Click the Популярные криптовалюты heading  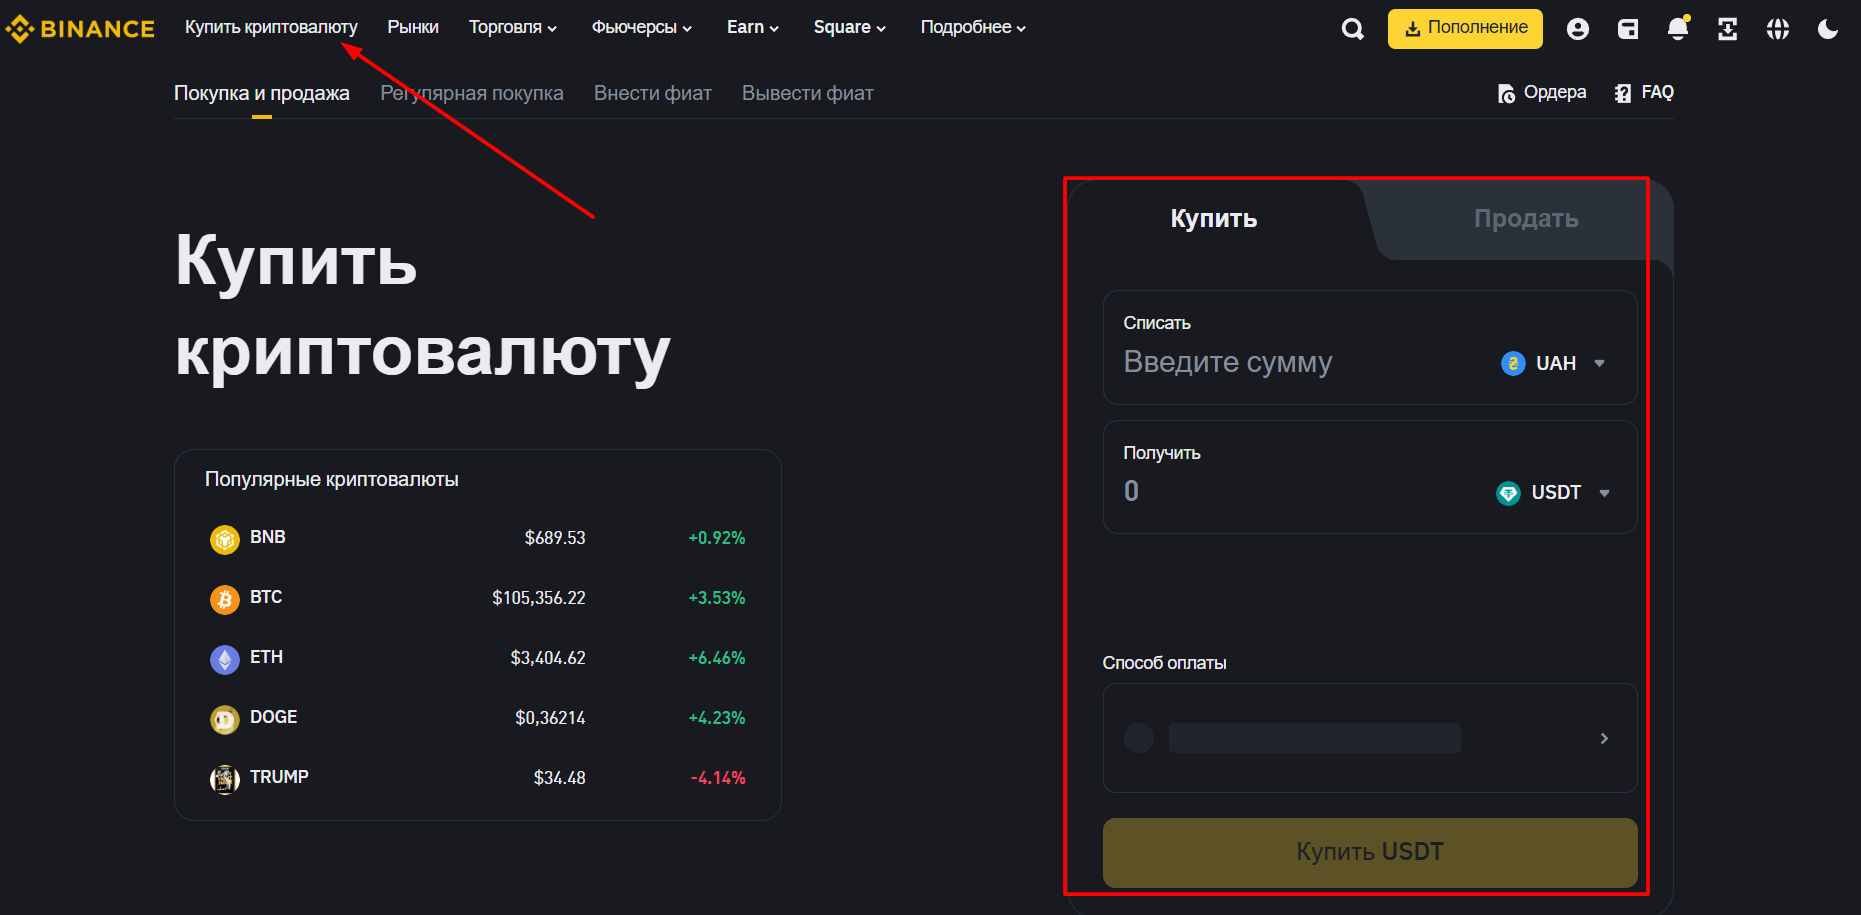(x=332, y=480)
